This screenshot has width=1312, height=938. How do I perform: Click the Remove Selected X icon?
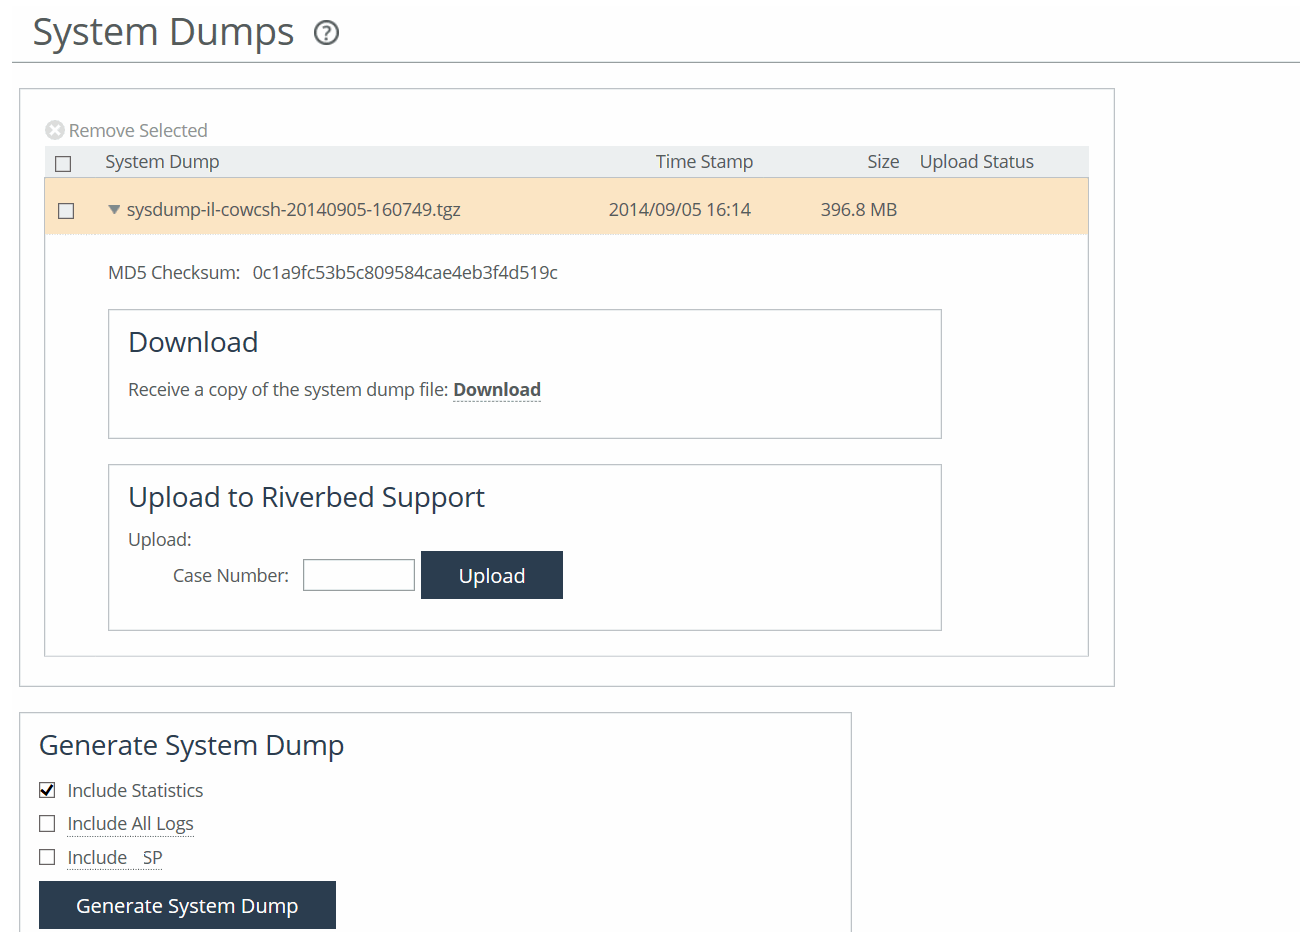pos(55,130)
